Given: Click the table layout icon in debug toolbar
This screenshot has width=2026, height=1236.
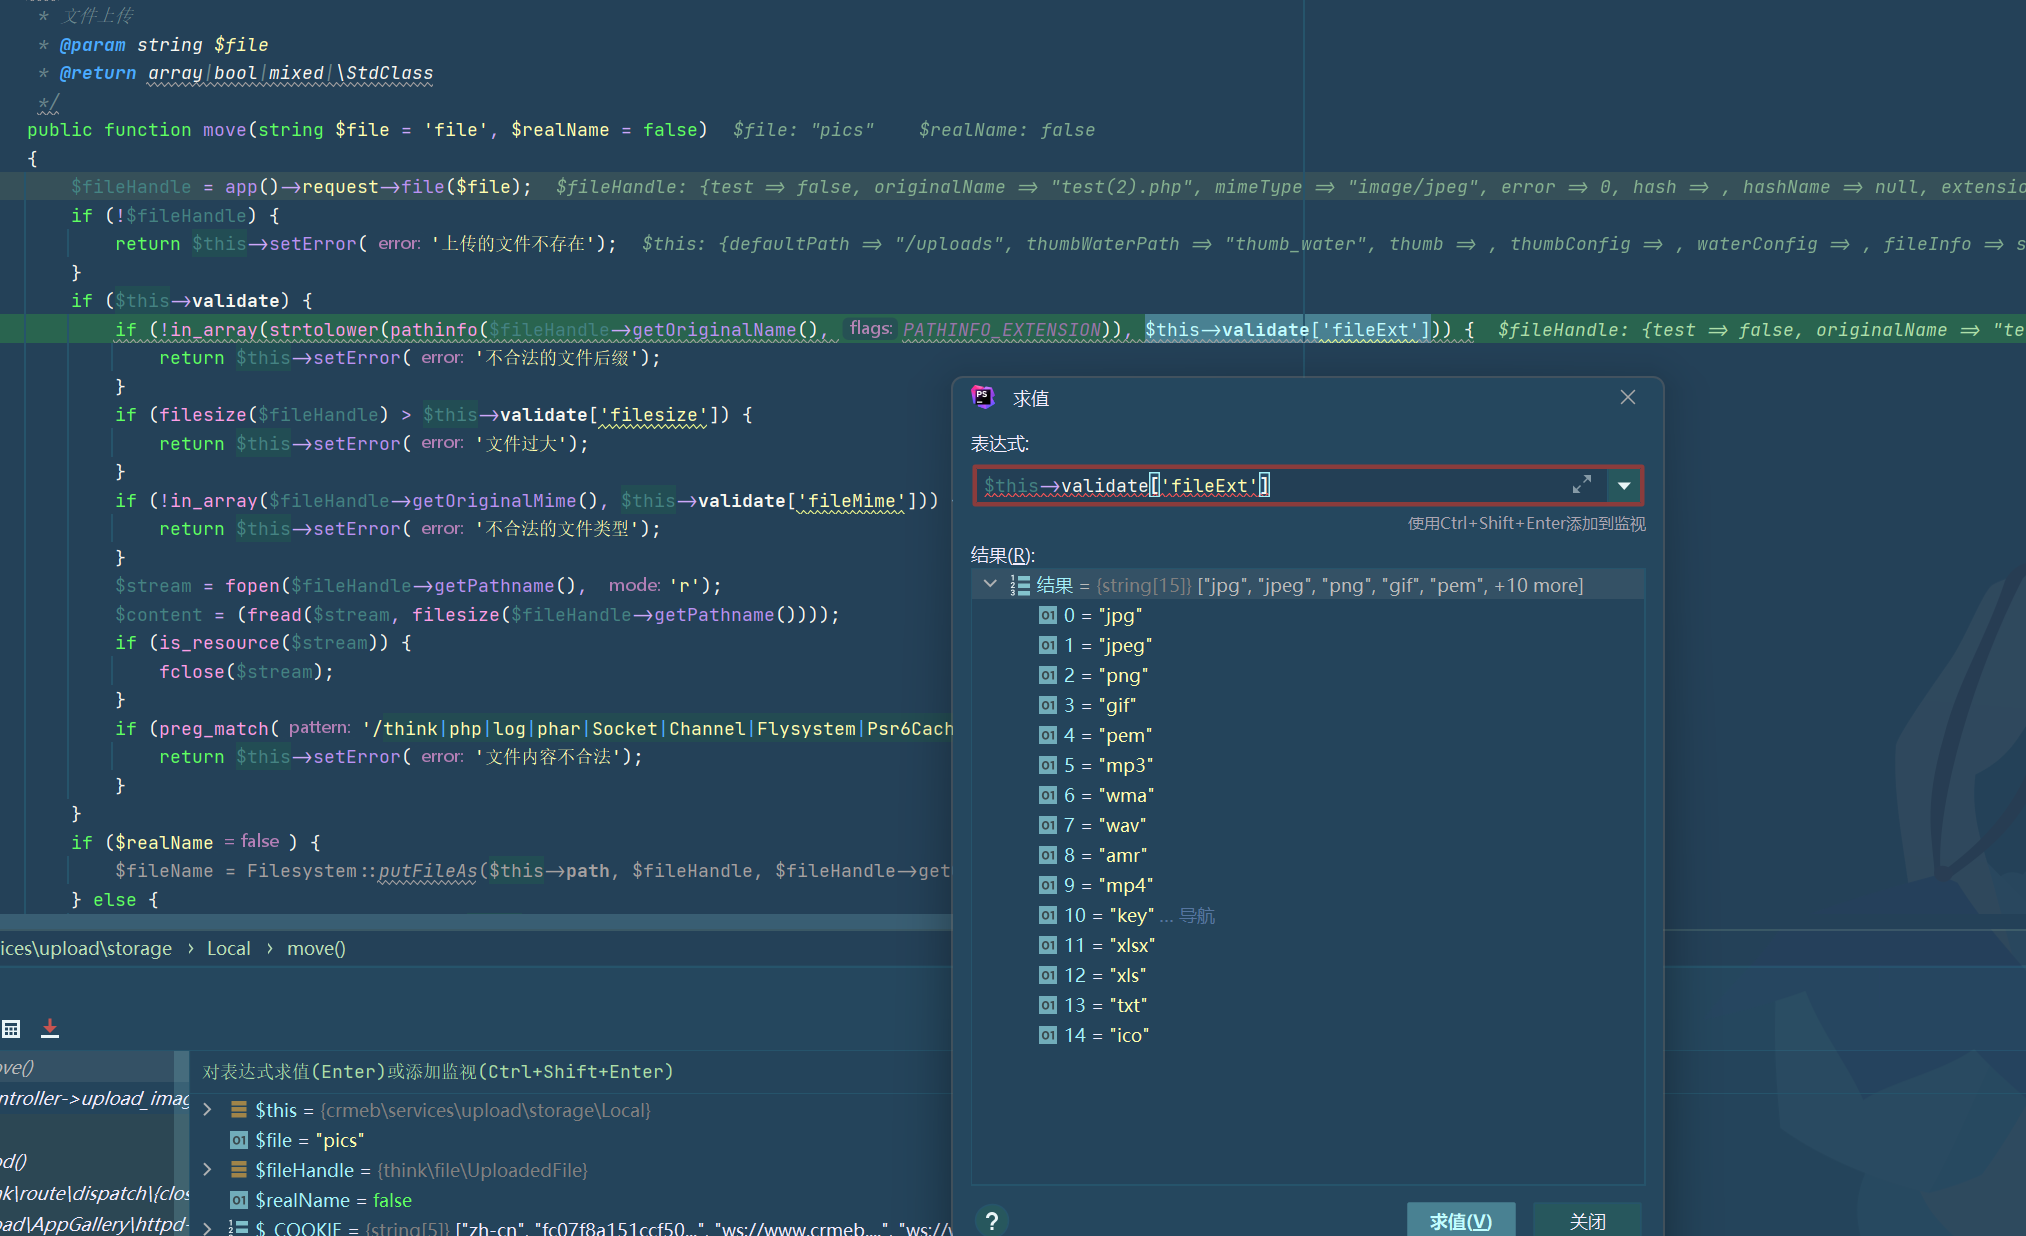Looking at the screenshot, I should coord(12,1028).
